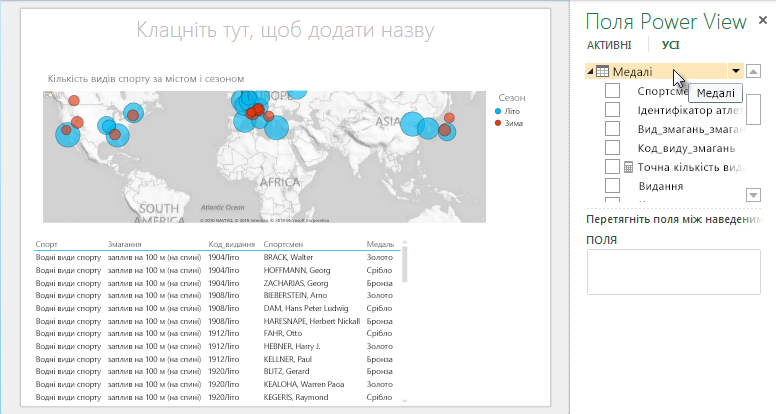Check the Спортсмен field checkbox
776x414 pixels.
pyautogui.click(x=613, y=91)
